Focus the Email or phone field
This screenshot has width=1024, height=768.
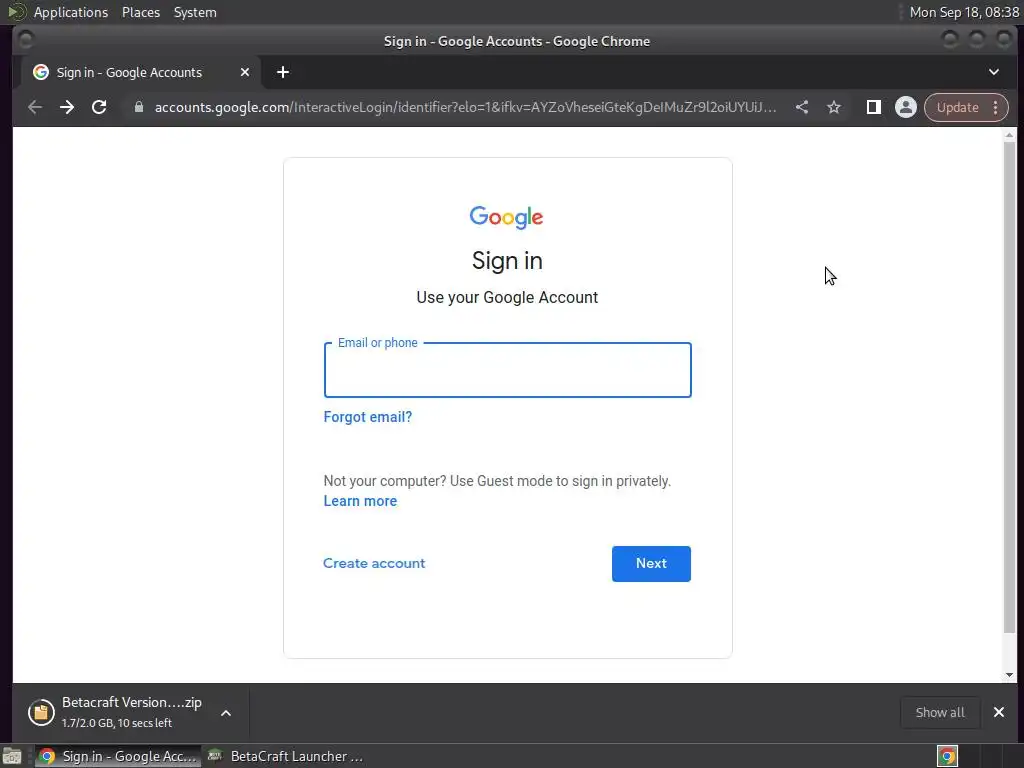[507, 370]
